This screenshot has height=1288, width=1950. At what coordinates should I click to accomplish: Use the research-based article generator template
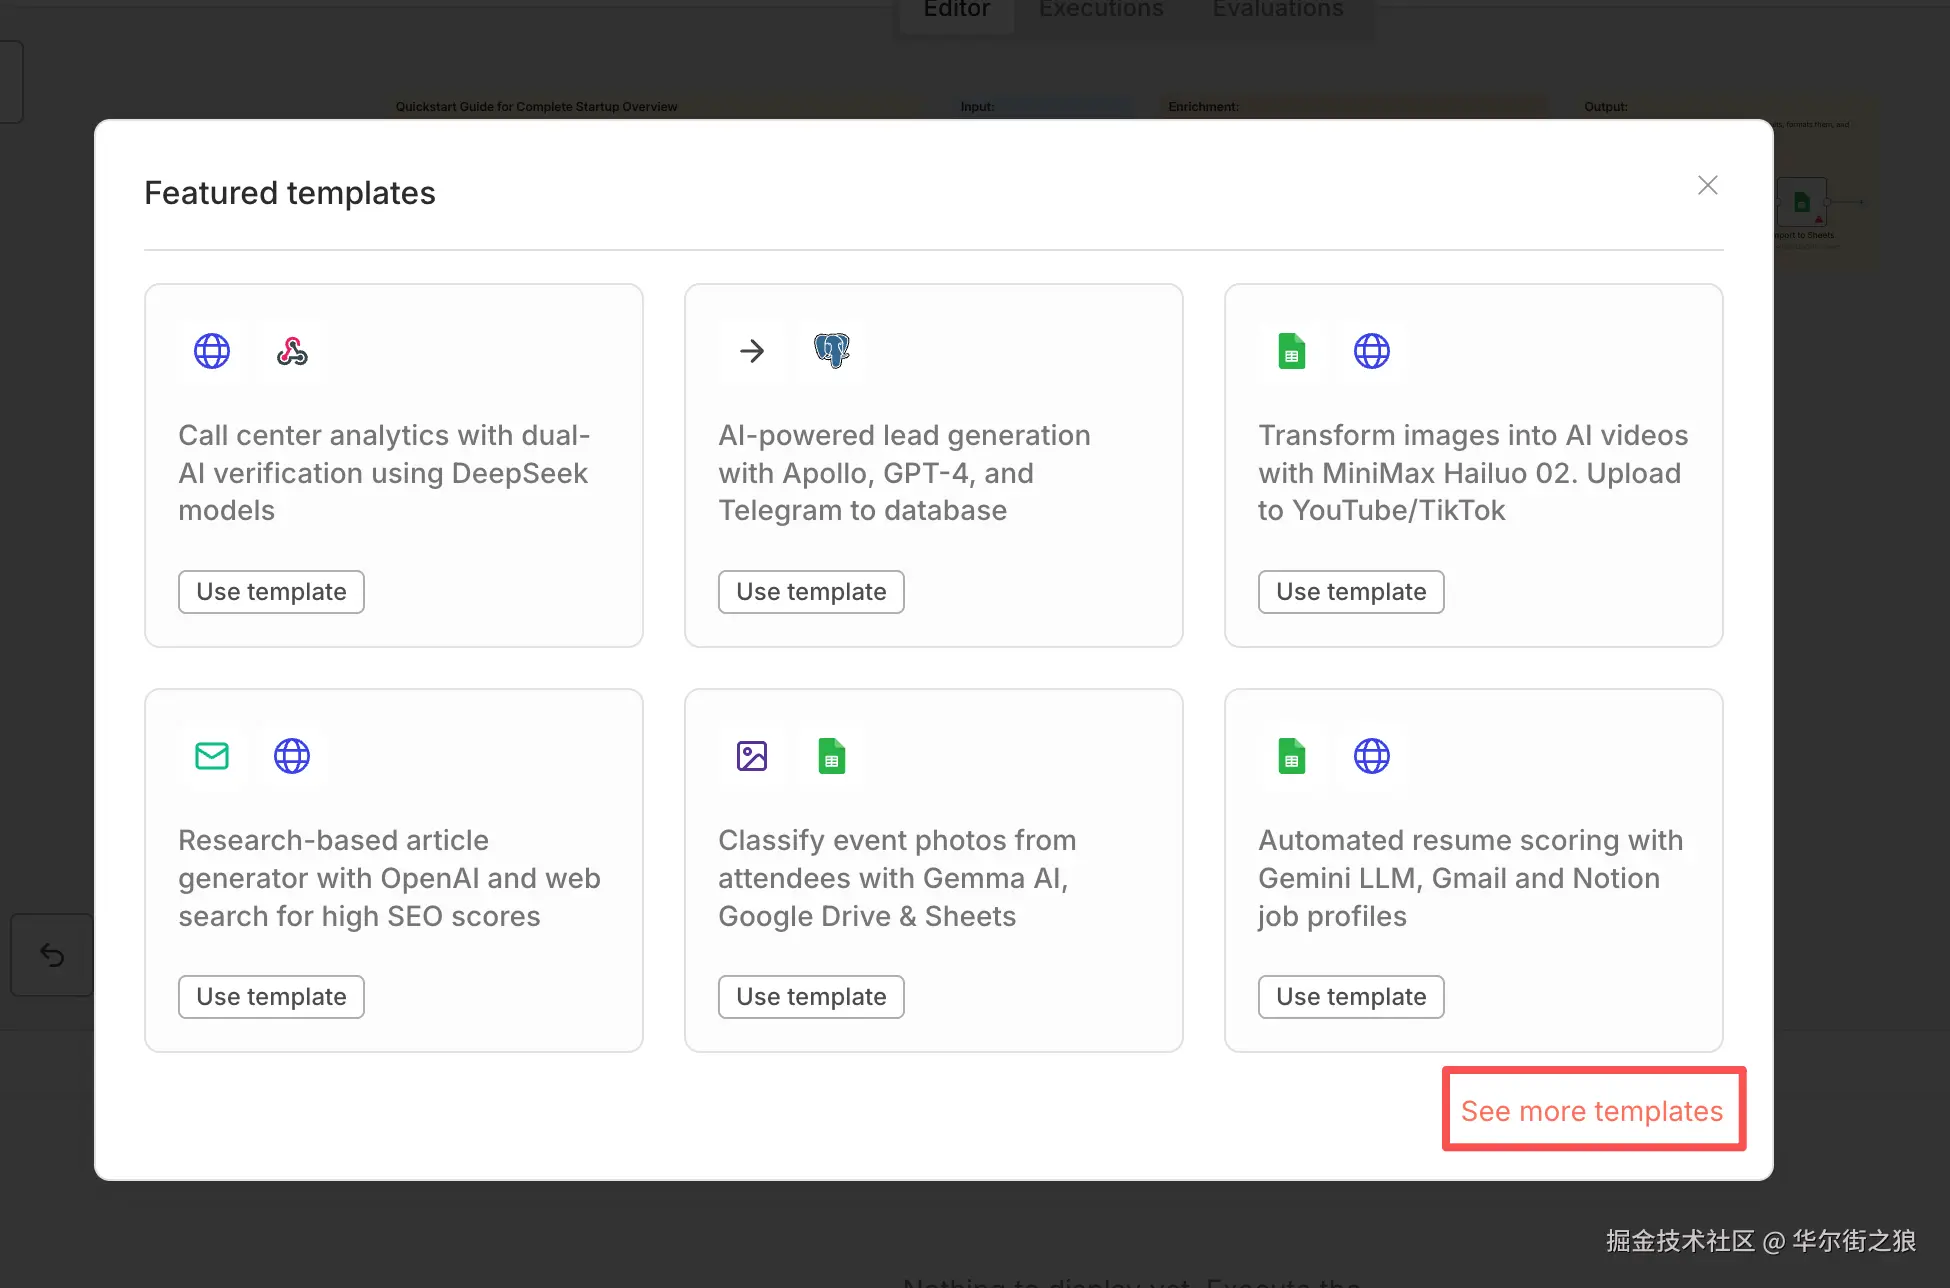click(x=271, y=997)
